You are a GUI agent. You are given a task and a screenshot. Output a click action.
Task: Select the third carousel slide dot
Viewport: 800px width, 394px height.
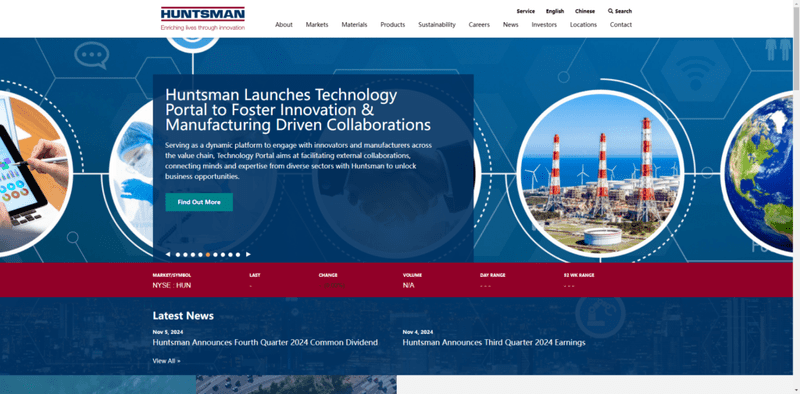193,254
